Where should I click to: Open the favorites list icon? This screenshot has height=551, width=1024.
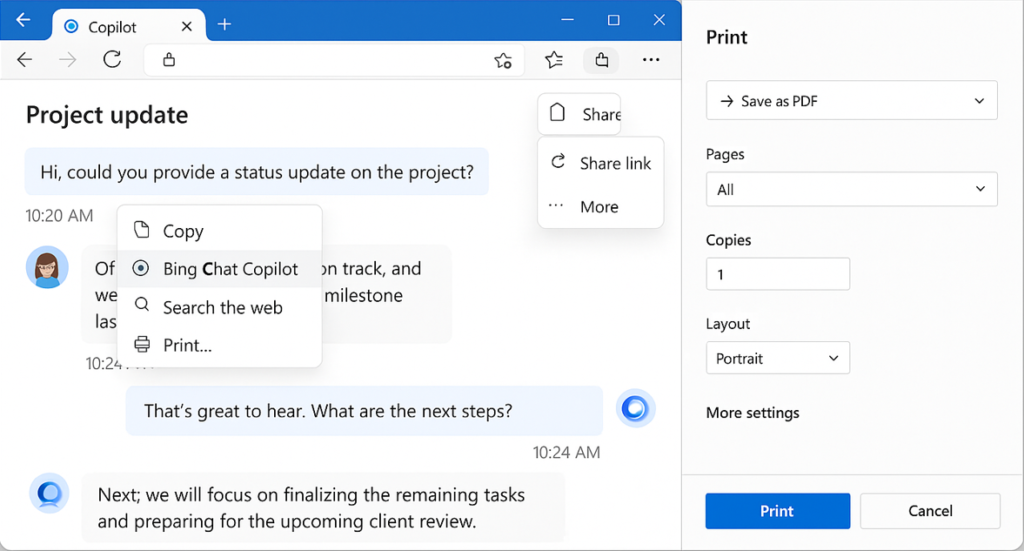pos(554,60)
